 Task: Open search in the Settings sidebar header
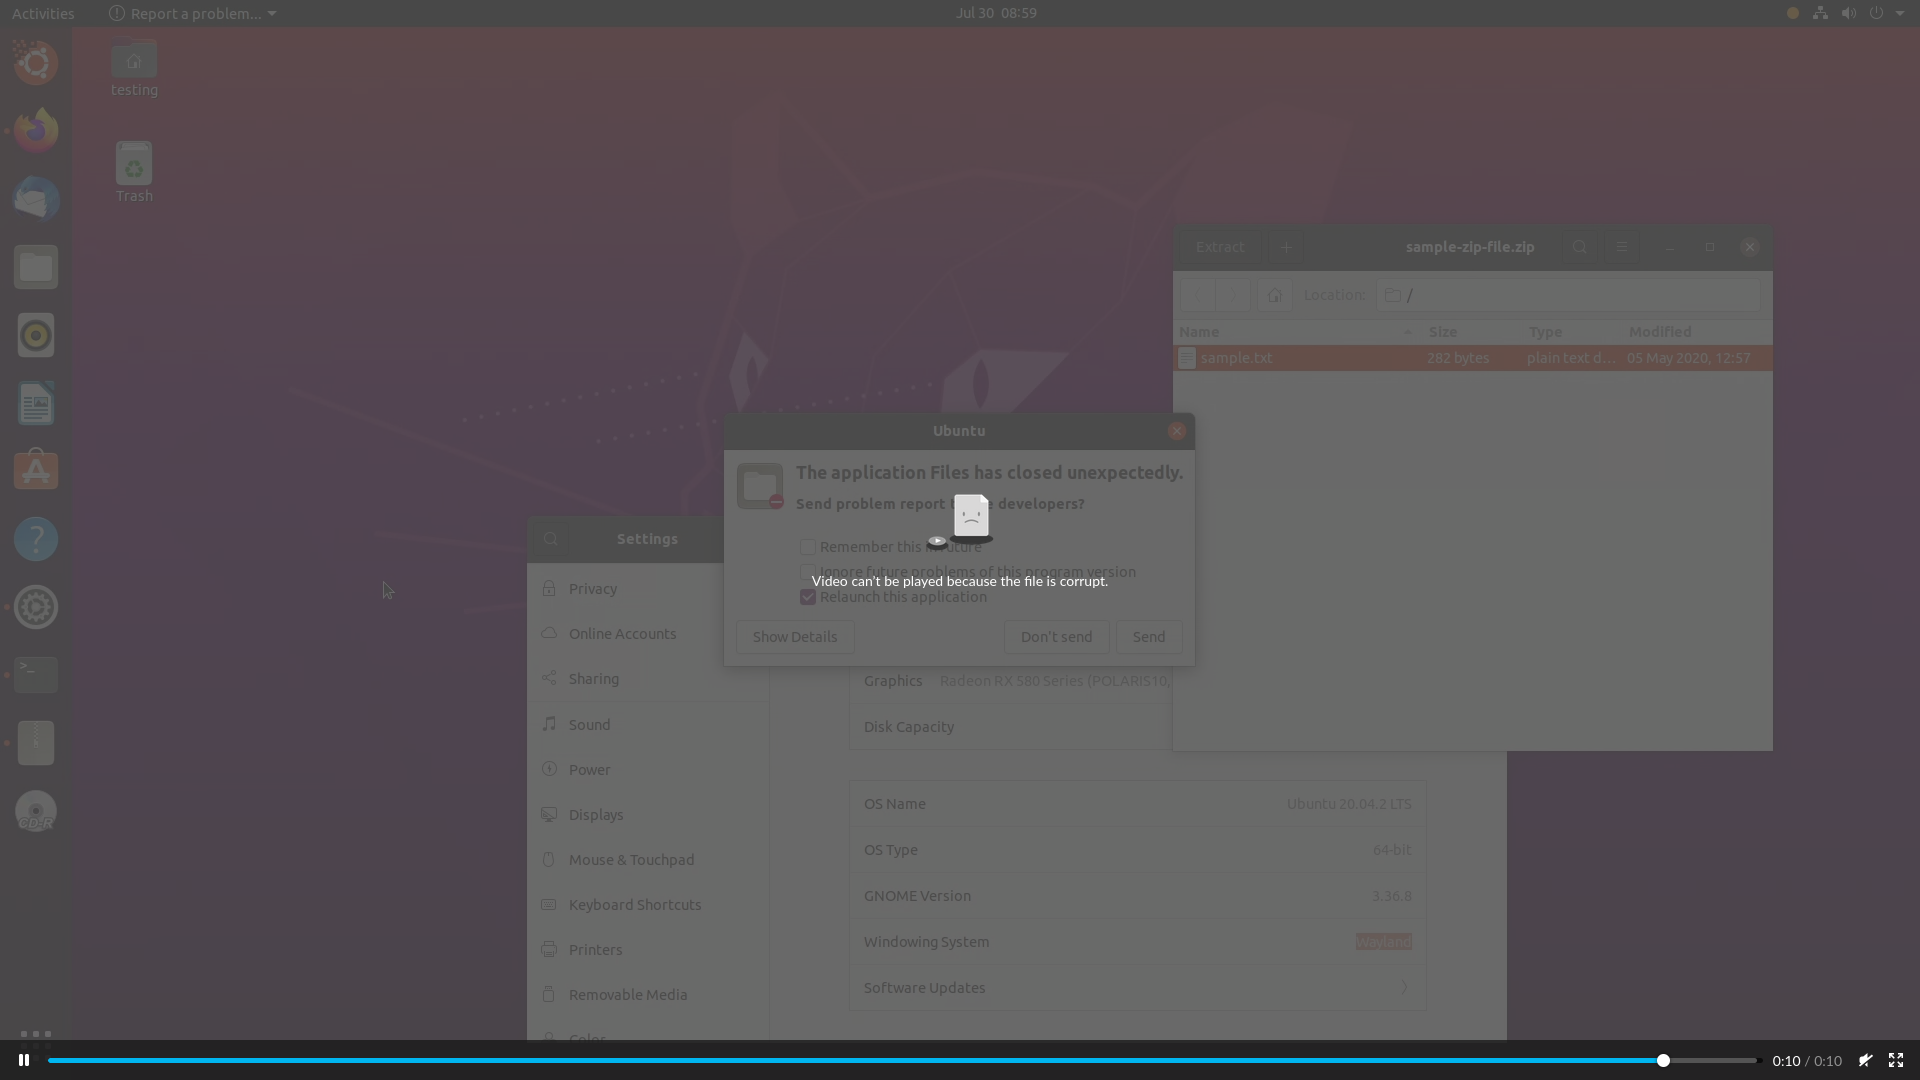coord(551,539)
